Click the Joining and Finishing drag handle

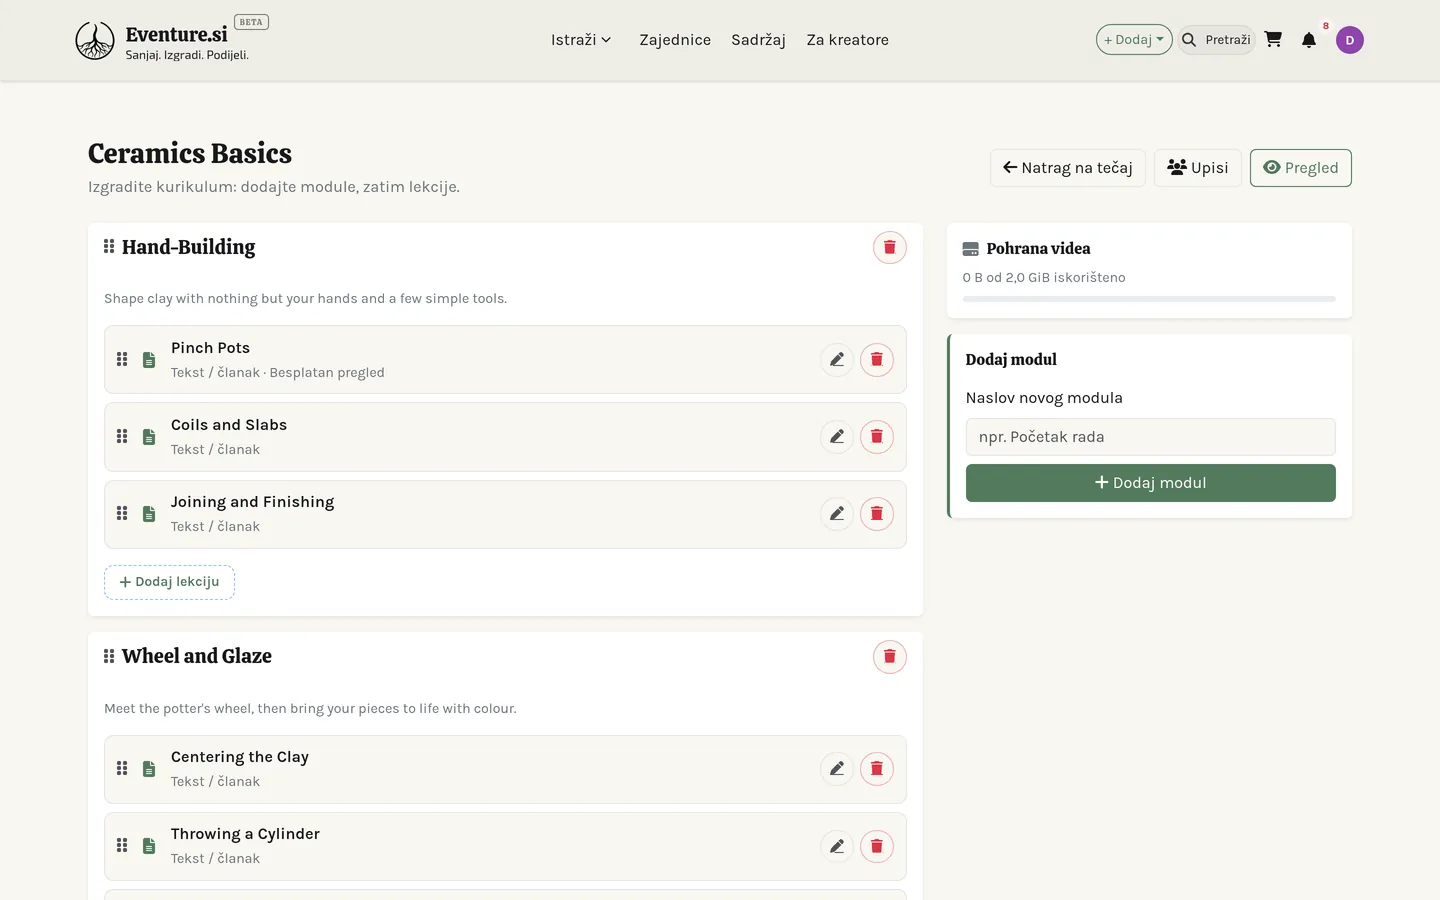pos(122,513)
